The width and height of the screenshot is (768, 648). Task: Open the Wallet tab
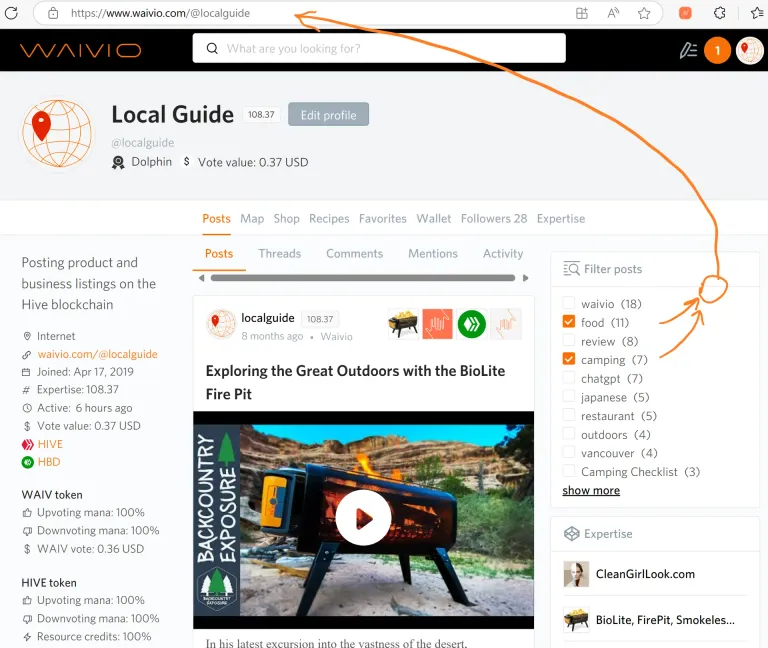pos(433,218)
